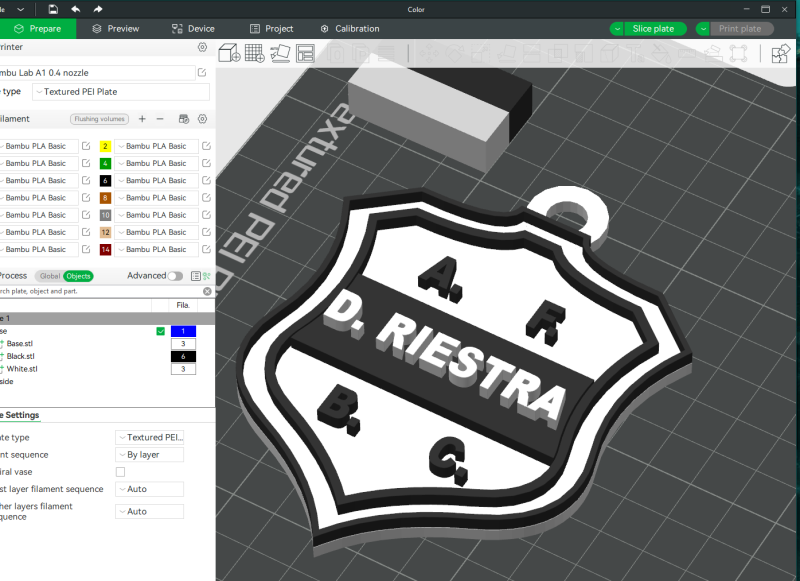Open the Project tab
Viewport: 800px width, 581px height.
point(271,29)
